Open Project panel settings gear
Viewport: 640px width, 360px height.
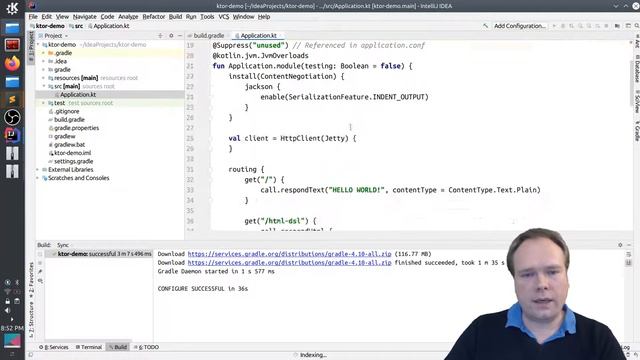[171, 36]
